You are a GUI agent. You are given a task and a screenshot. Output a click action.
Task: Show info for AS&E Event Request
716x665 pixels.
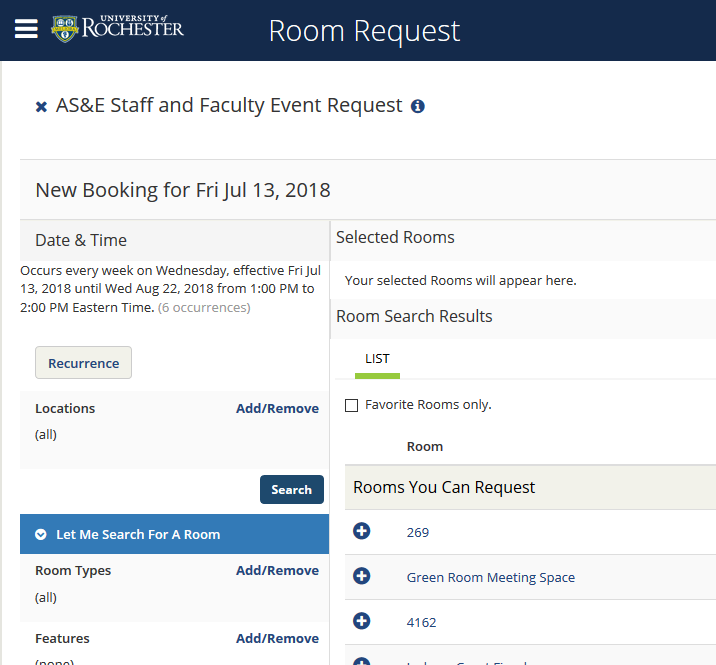[x=417, y=106]
